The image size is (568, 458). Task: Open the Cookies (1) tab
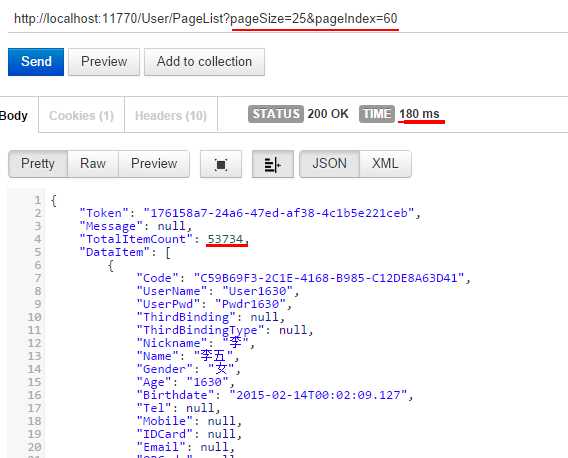click(82, 116)
